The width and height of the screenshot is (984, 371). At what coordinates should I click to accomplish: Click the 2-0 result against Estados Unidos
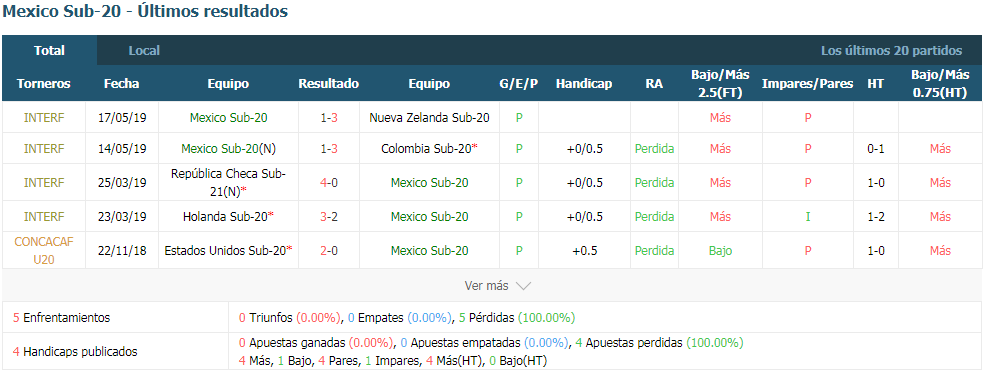(328, 250)
